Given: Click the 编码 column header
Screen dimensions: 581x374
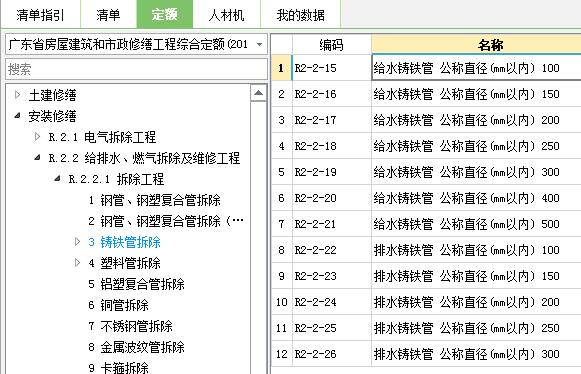Looking at the screenshot, I should click(x=332, y=44).
